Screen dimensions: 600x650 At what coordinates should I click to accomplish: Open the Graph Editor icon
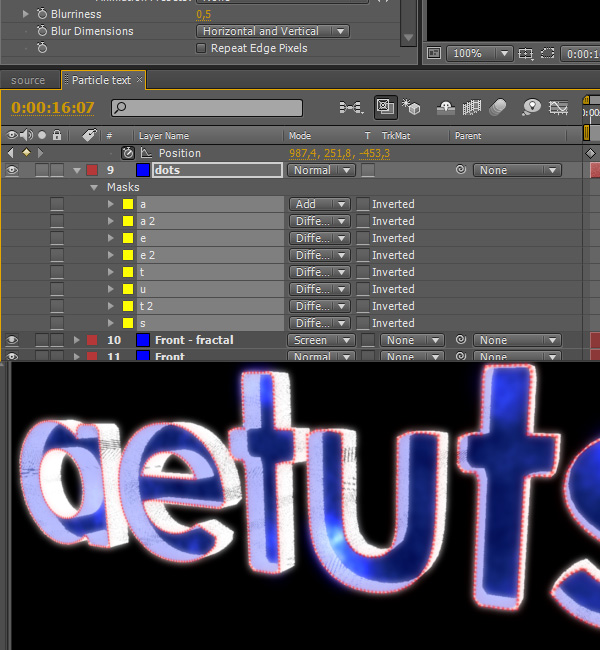click(x=558, y=108)
